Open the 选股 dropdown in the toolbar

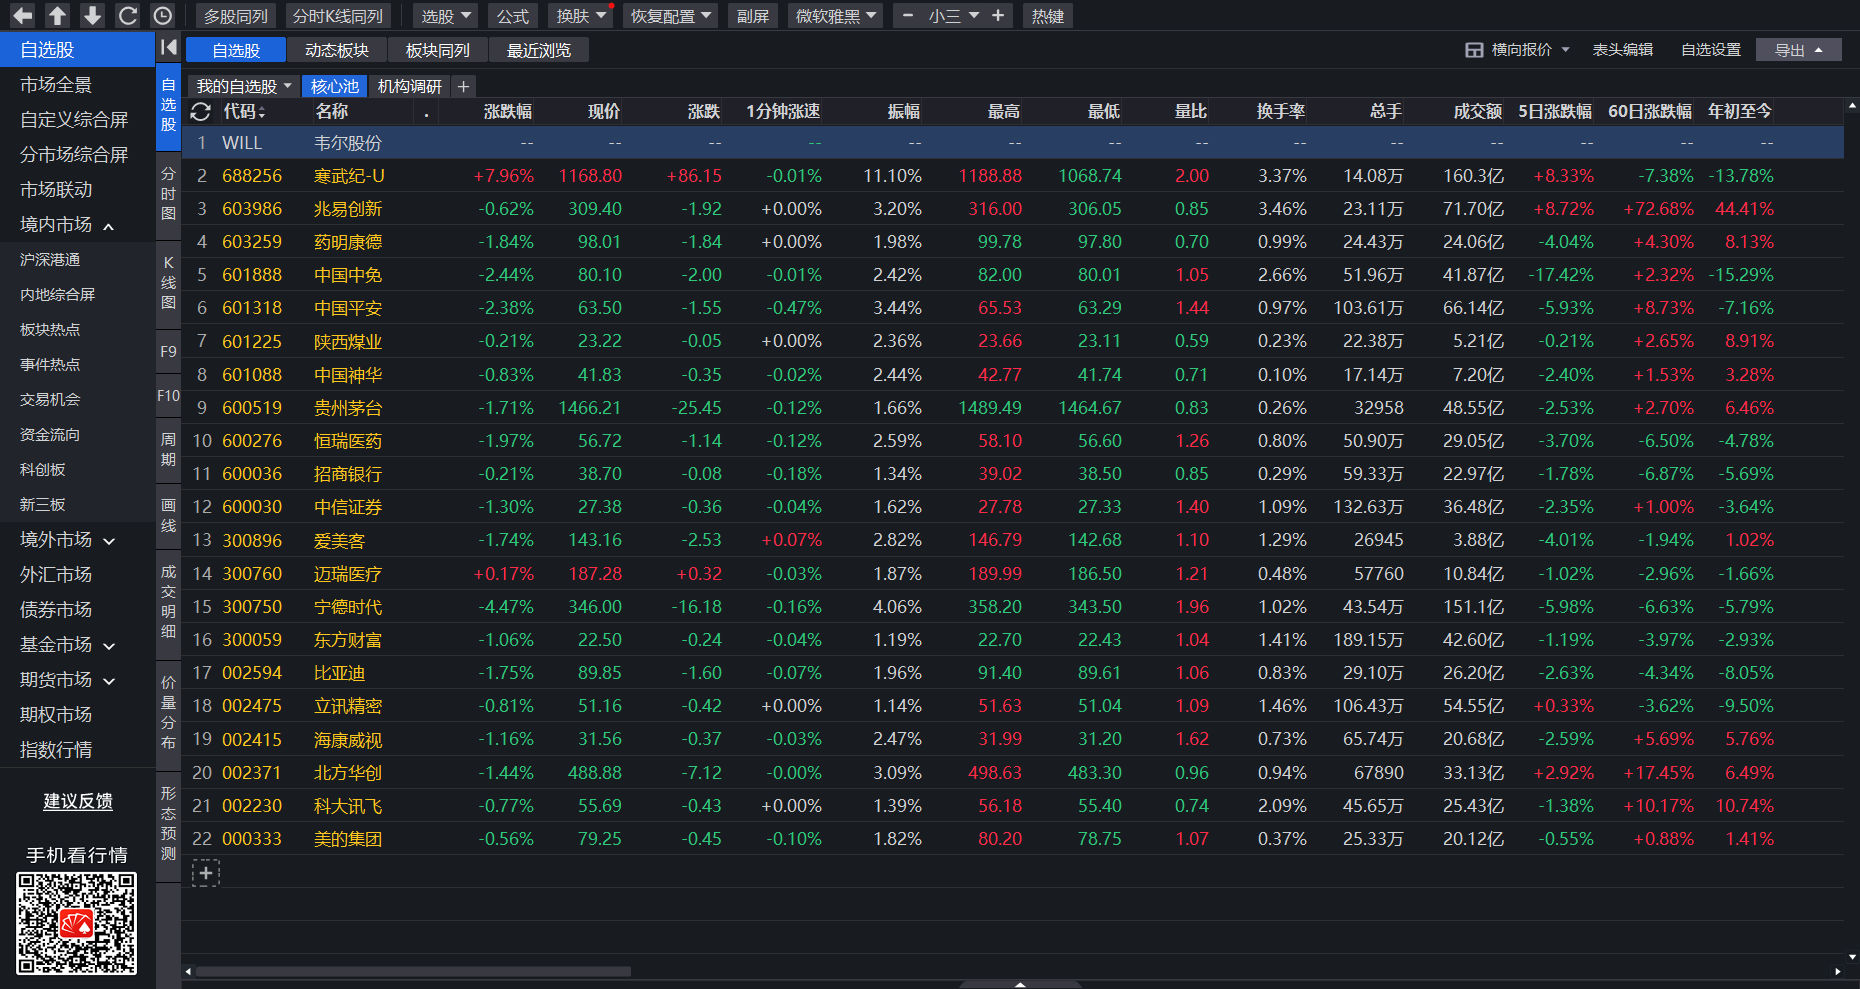(x=445, y=16)
